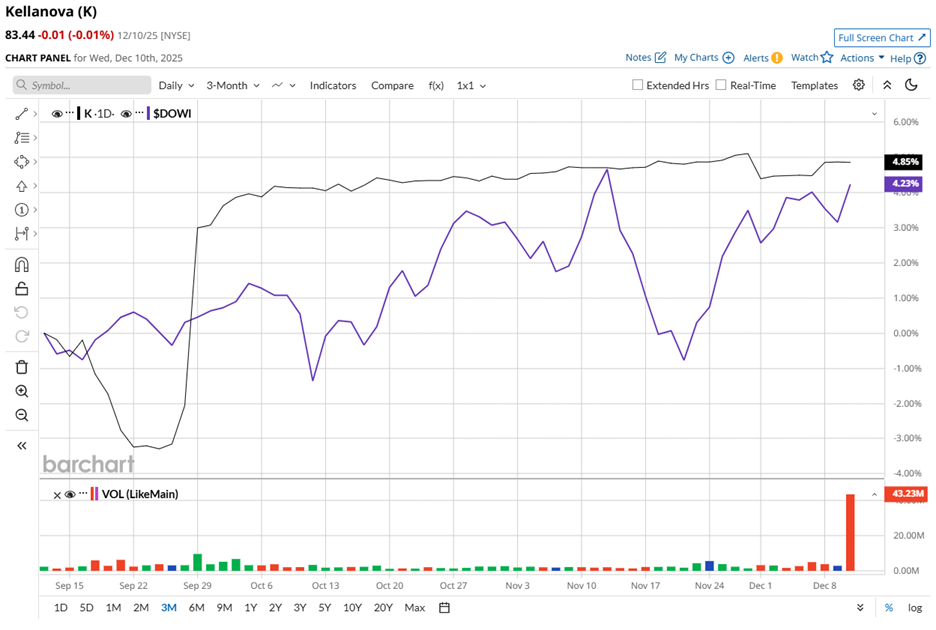This screenshot has height=630, width=936.
Task: Click the redo arrow icon
Action: [21, 336]
